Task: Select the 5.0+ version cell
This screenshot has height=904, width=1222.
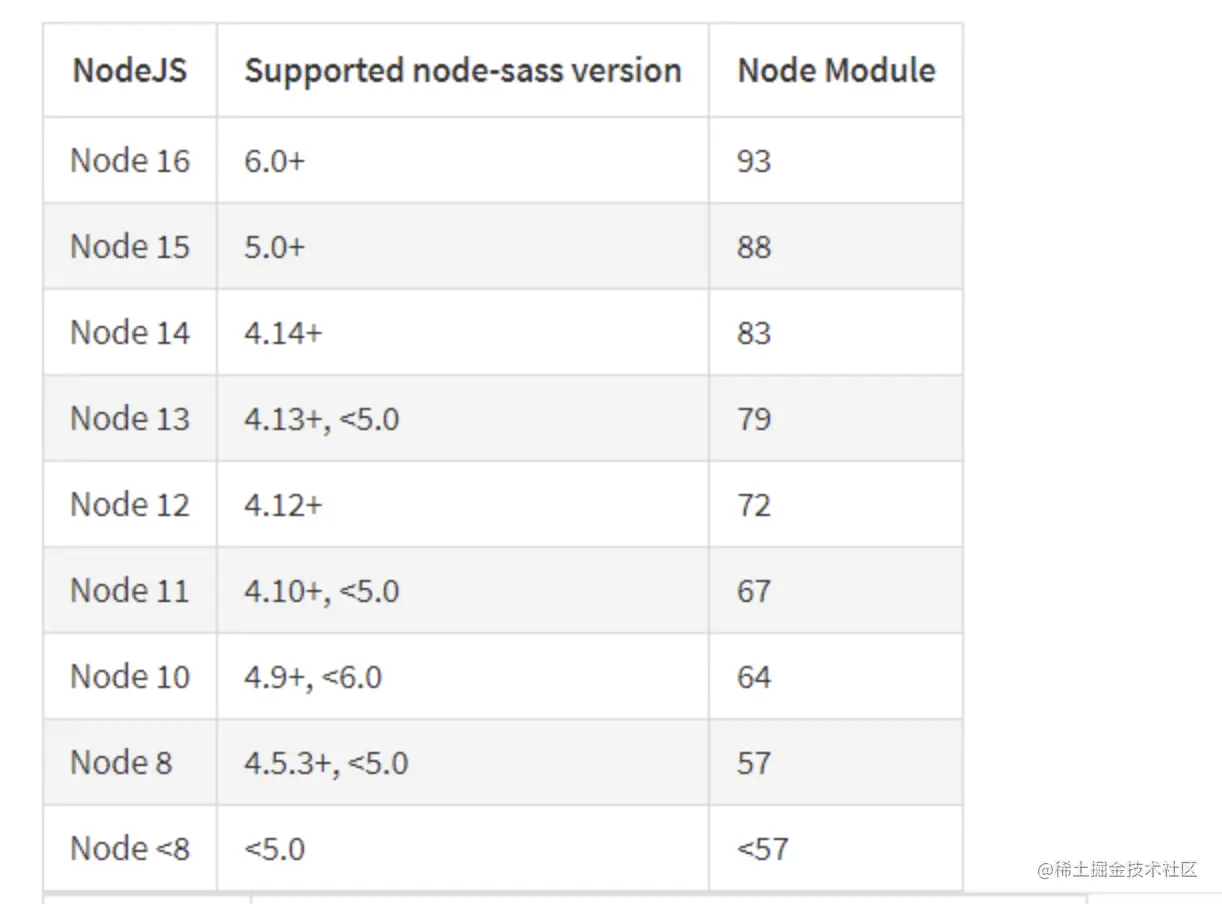Action: [275, 247]
